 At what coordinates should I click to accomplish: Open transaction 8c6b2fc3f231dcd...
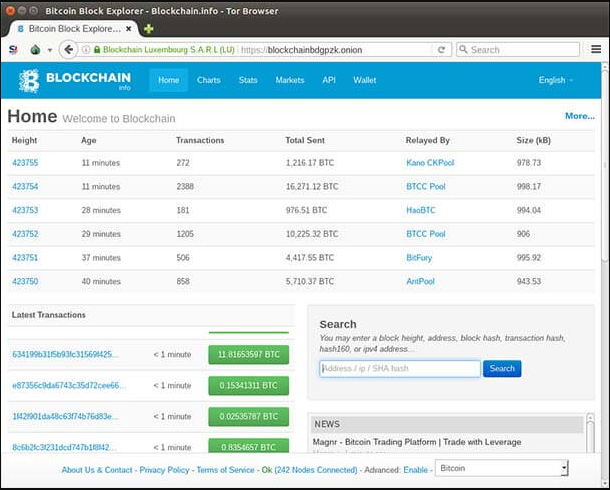point(64,447)
